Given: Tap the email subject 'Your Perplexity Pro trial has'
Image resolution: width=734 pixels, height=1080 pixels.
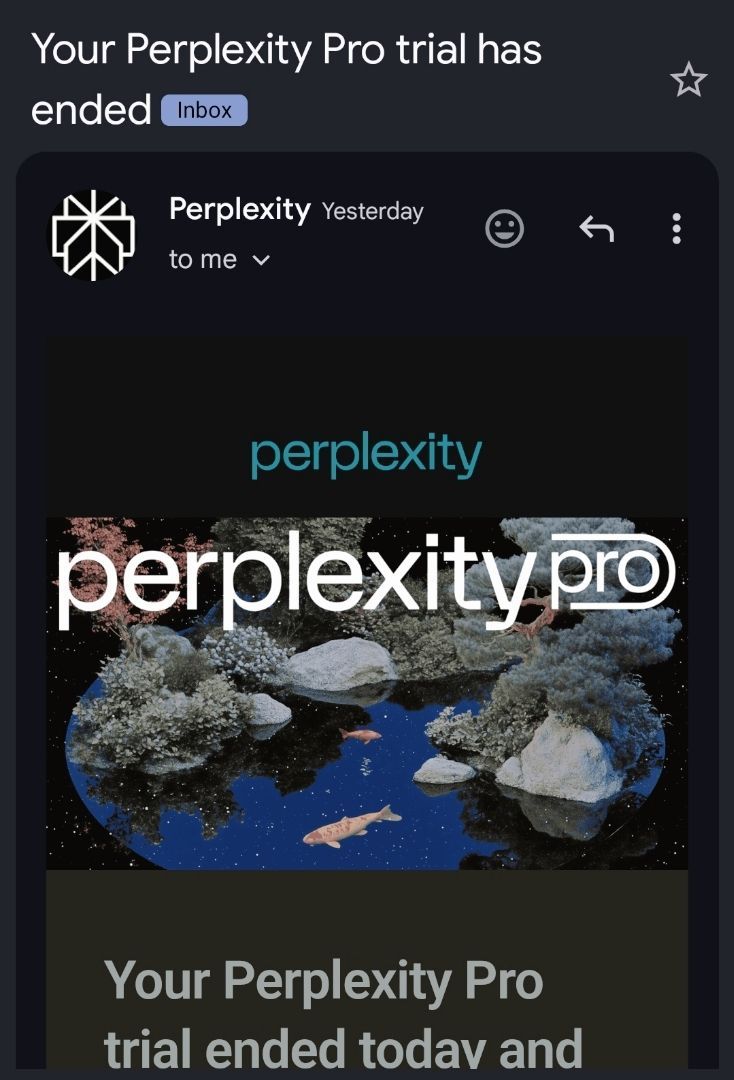Looking at the screenshot, I should [x=286, y=50].
